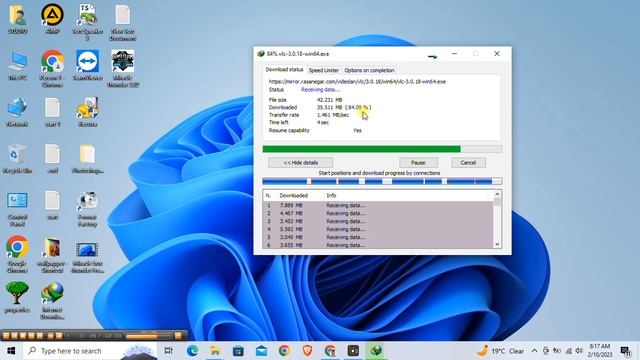Select connection row 6 with 3.655 MB
The image size is (640, 360).
(378, 245)
